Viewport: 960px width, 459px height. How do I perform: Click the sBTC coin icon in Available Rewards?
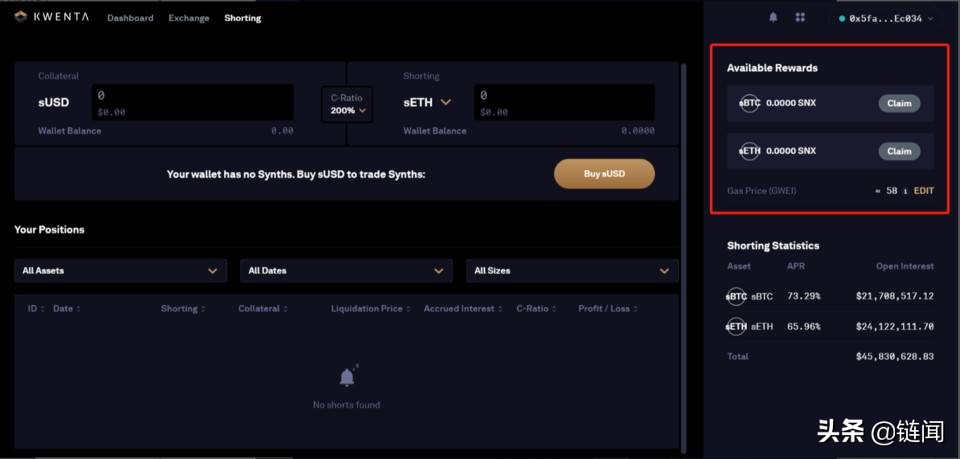(749, 103)
